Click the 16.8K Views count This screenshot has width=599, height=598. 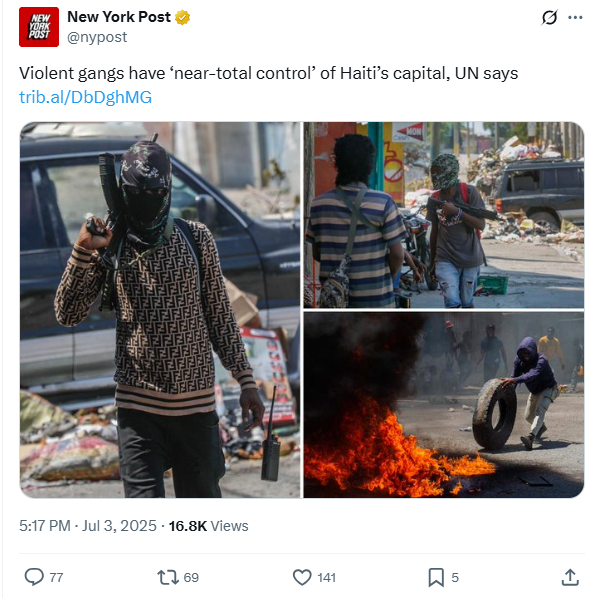tap(208, 526)
